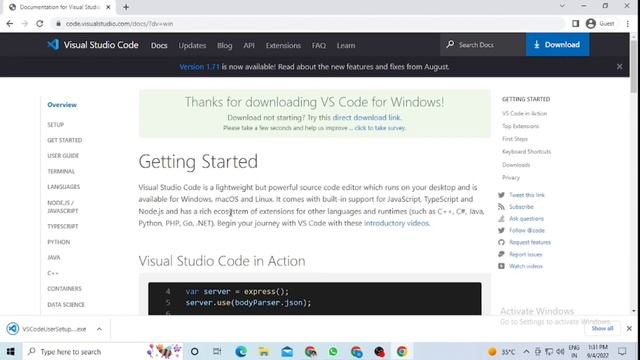Viewport: 640px width, 360px height.
Task: Open the API menu item
Action: coord(249,45)
